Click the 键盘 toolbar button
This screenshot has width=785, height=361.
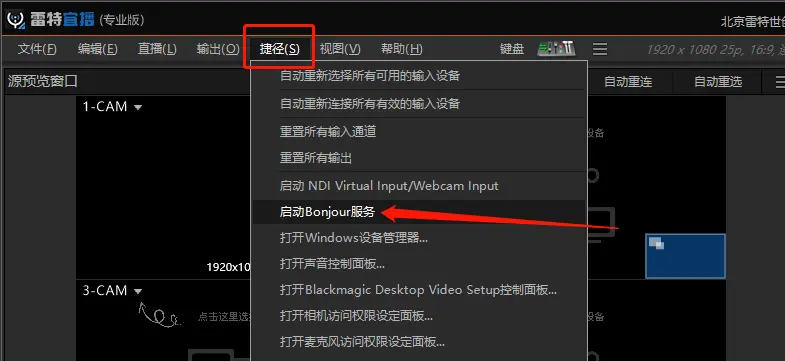coord(512,49)
